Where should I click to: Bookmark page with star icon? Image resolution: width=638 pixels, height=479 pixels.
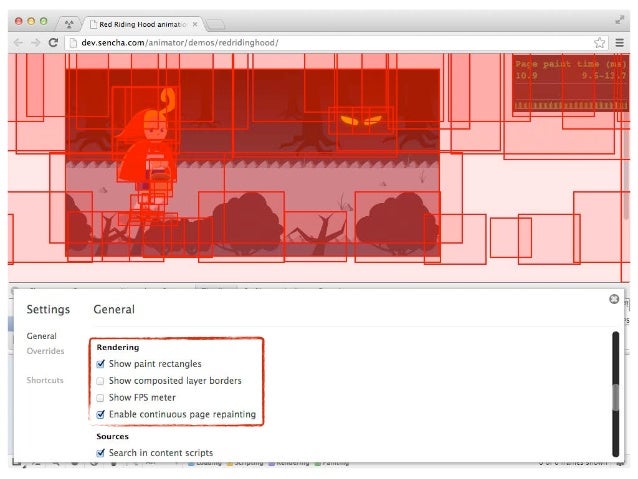point(599,43)
